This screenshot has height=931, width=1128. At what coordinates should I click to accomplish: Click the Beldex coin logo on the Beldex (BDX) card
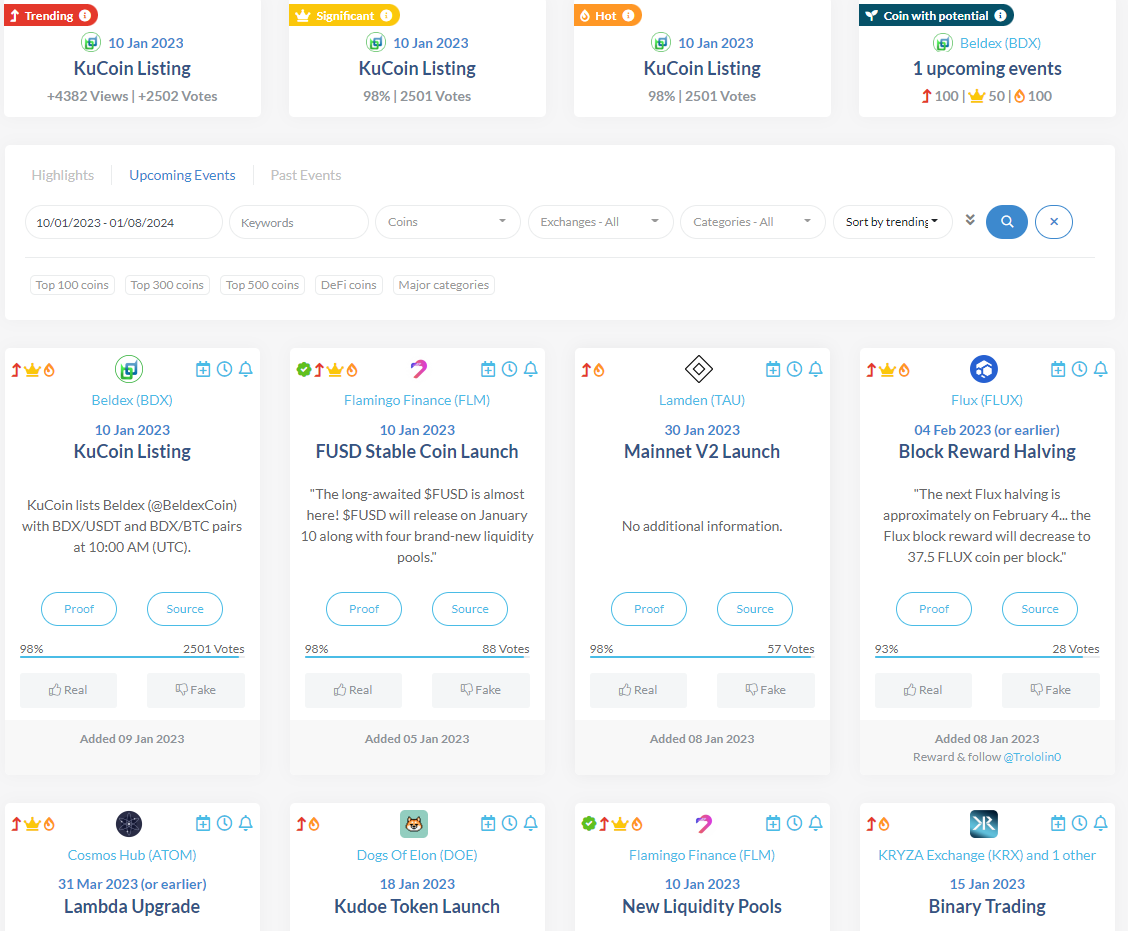pyautogui.click(x=129, y=369)
